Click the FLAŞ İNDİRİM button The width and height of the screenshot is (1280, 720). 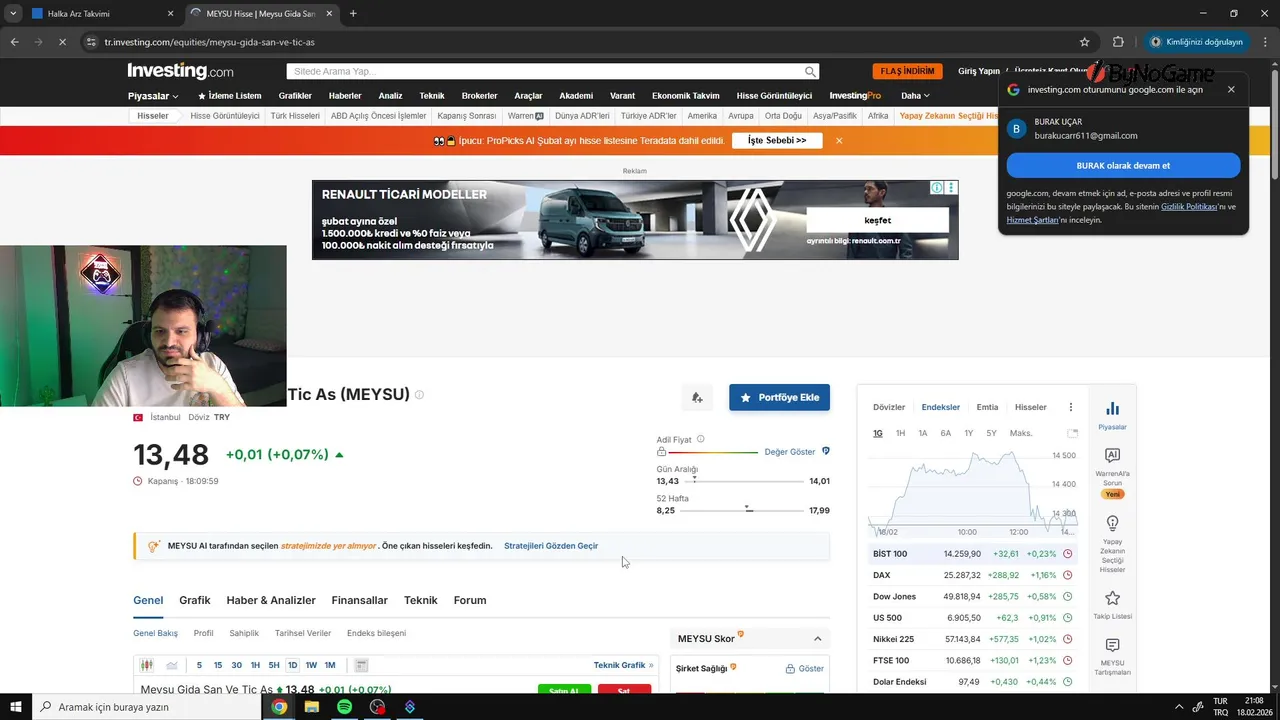click(x=907, y=71)
